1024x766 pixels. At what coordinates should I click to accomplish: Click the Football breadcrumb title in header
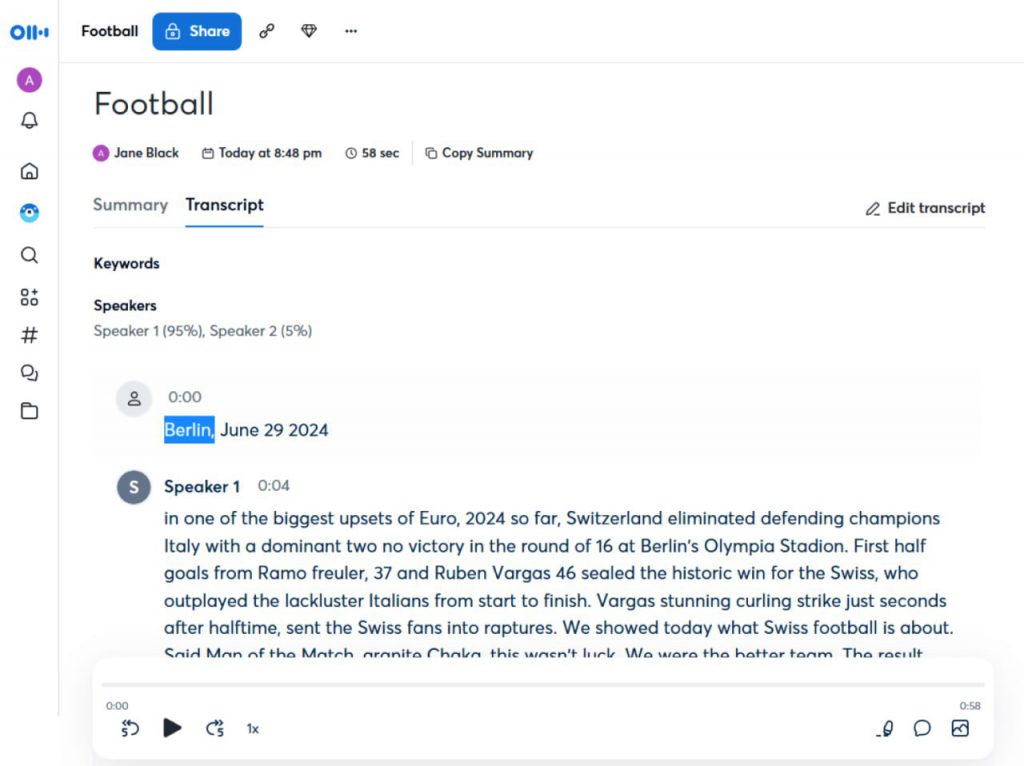[x=110, y=31]
